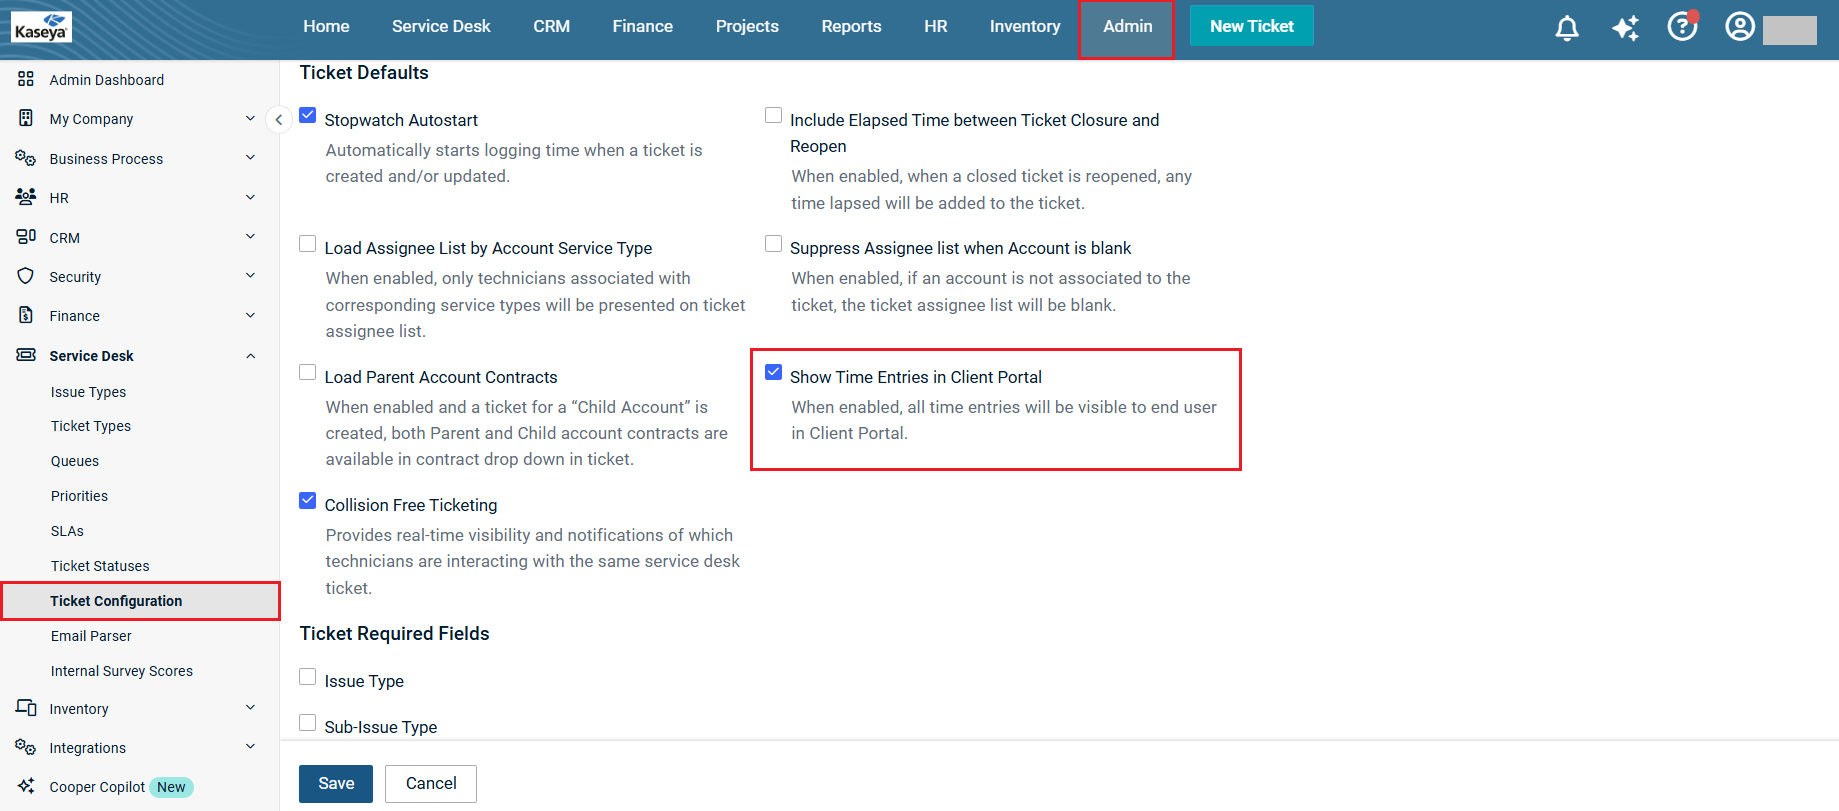
Task: Open the user profile avatar icon
Action: point(1739,27)
